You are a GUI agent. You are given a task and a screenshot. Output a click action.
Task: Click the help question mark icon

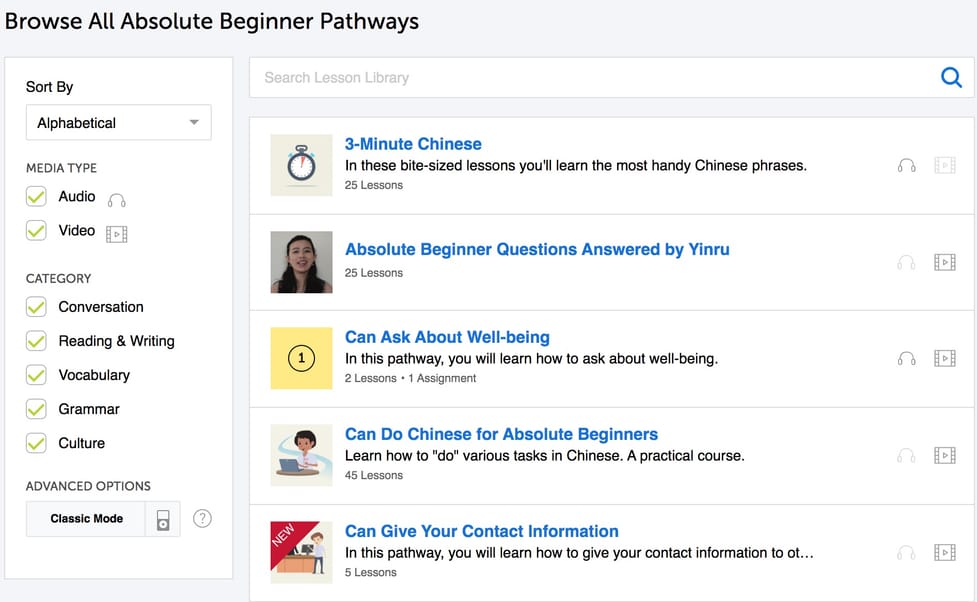tap(202, 518)
